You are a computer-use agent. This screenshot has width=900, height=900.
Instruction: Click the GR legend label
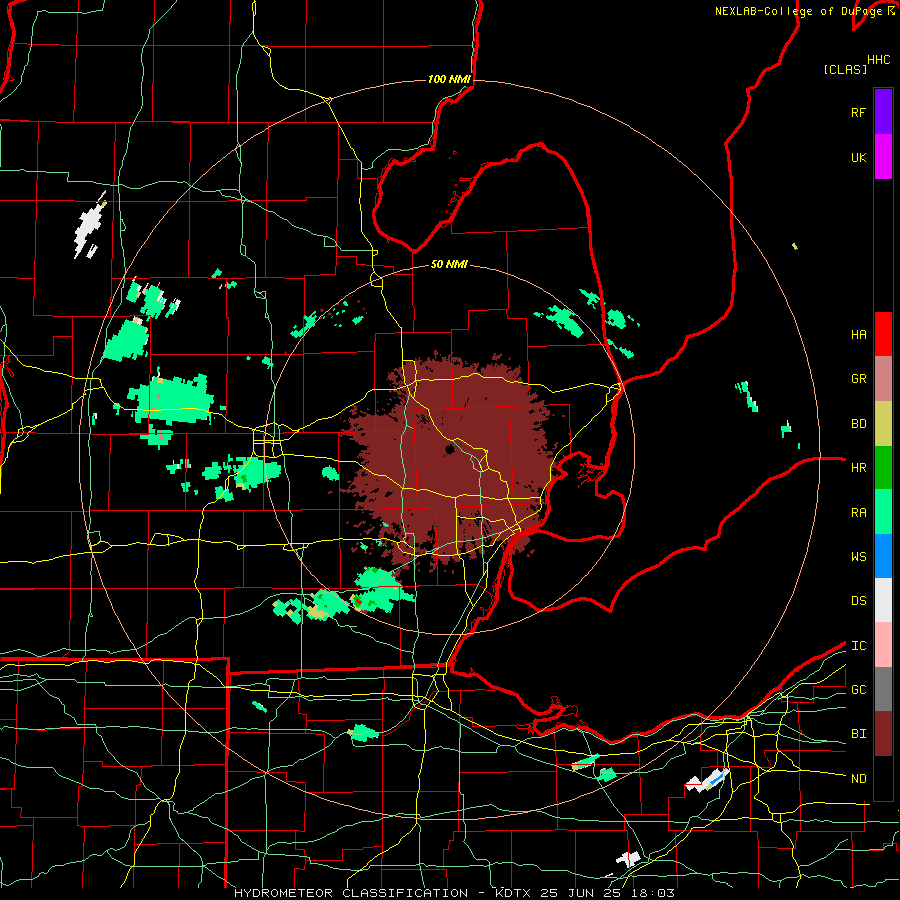pyautogui.click(x=858, y=379)
